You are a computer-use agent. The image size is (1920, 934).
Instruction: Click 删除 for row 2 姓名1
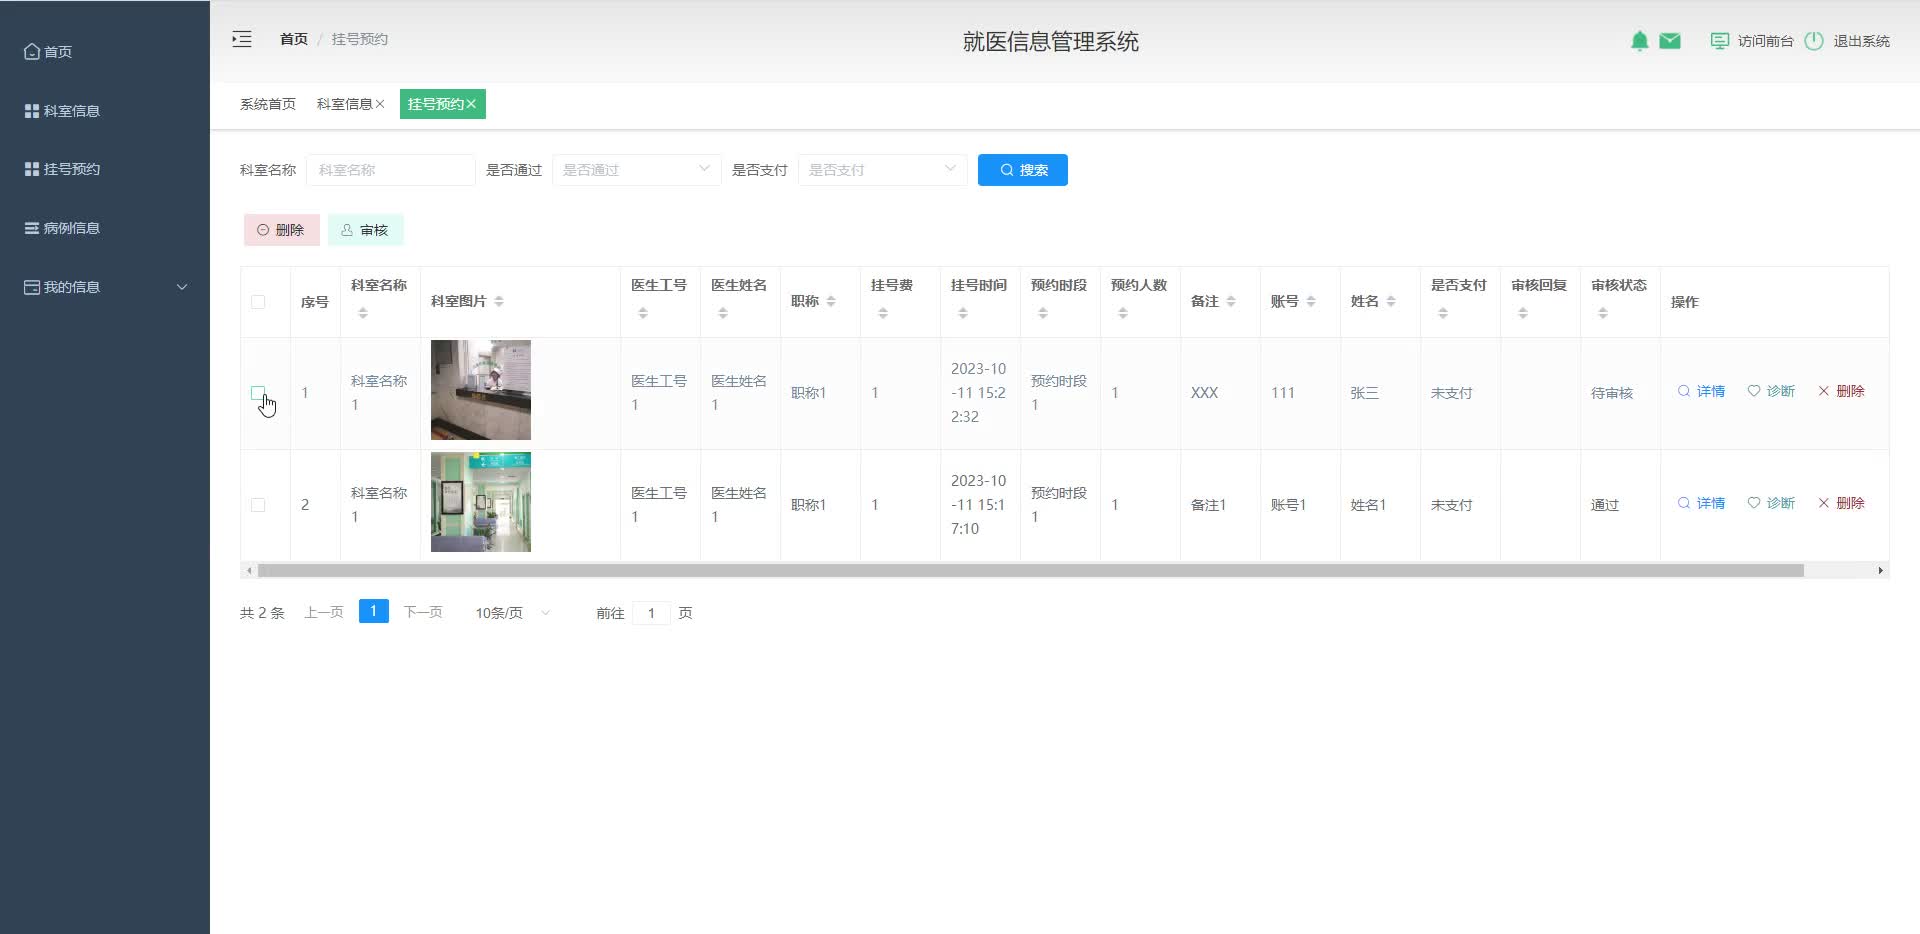(x=1841, y=503)
